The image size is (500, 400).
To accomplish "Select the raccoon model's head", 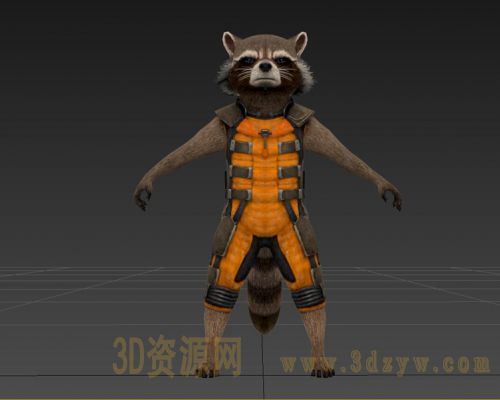I will click(265, 63).
